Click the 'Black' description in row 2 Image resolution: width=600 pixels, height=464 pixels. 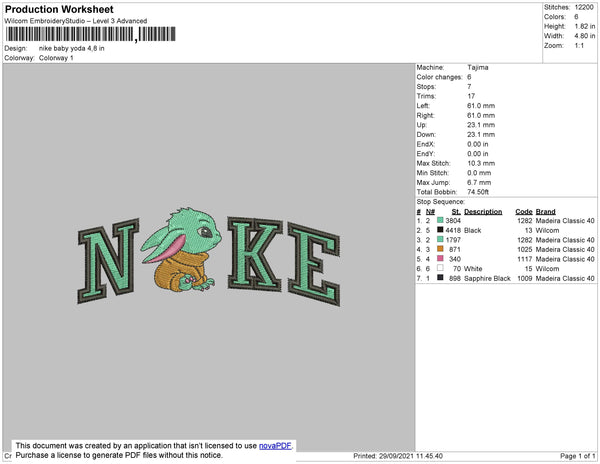(x=473, y=230)
